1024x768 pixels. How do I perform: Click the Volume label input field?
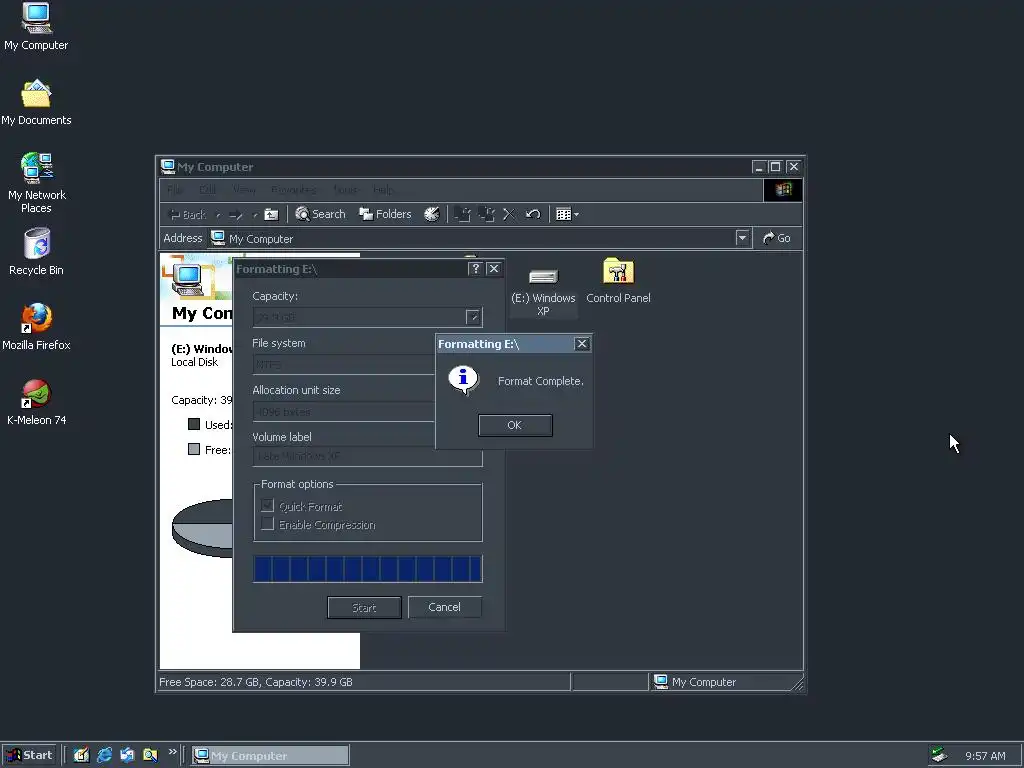(368, 456)
